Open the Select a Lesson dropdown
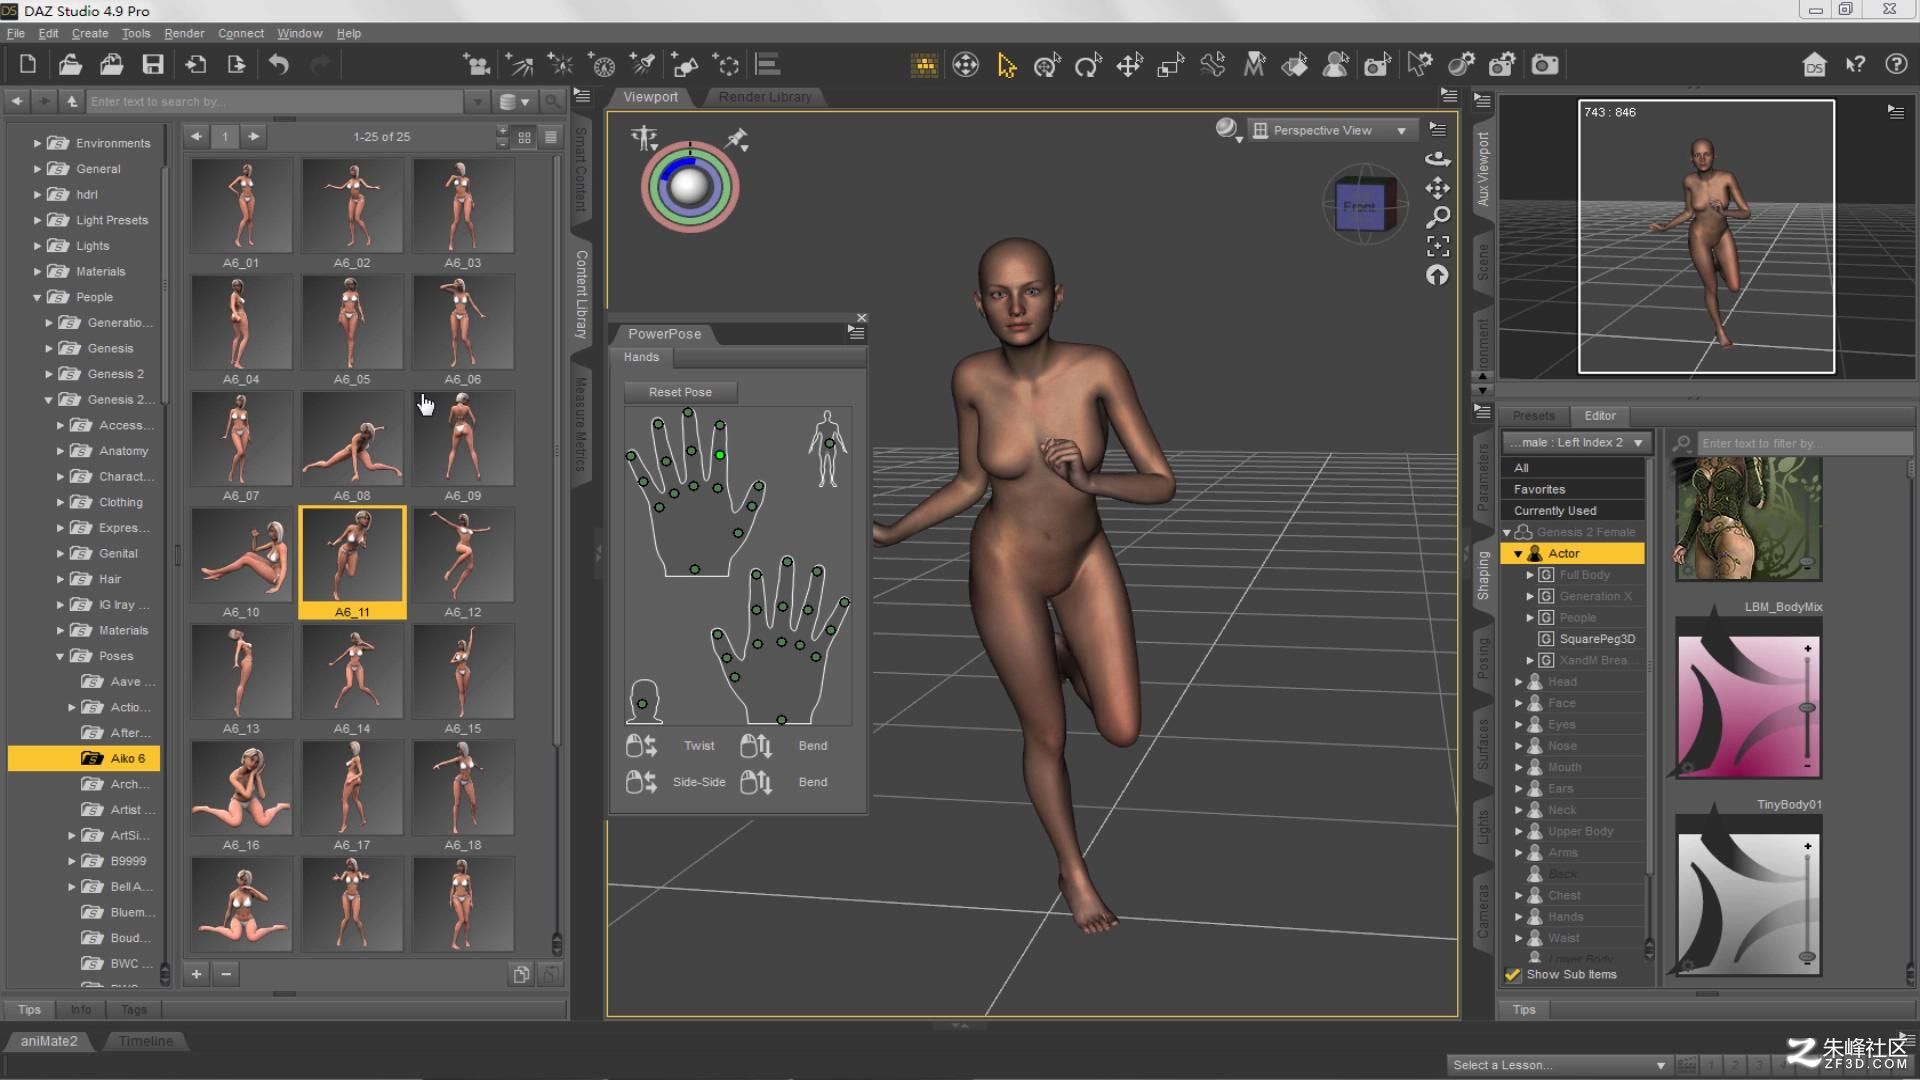The height and width of the screenshot is (1080, 1920). 1558,1065
